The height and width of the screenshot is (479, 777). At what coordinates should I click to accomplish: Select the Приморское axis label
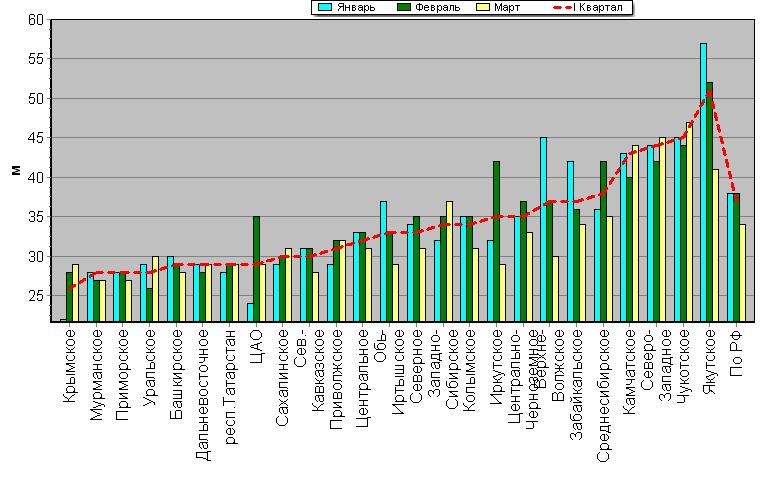pos(122,375)
